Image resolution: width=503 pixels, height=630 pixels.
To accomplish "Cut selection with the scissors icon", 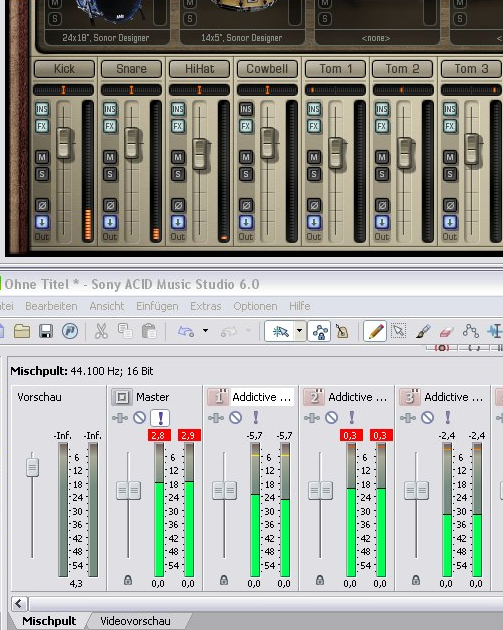I will [101, 331].
